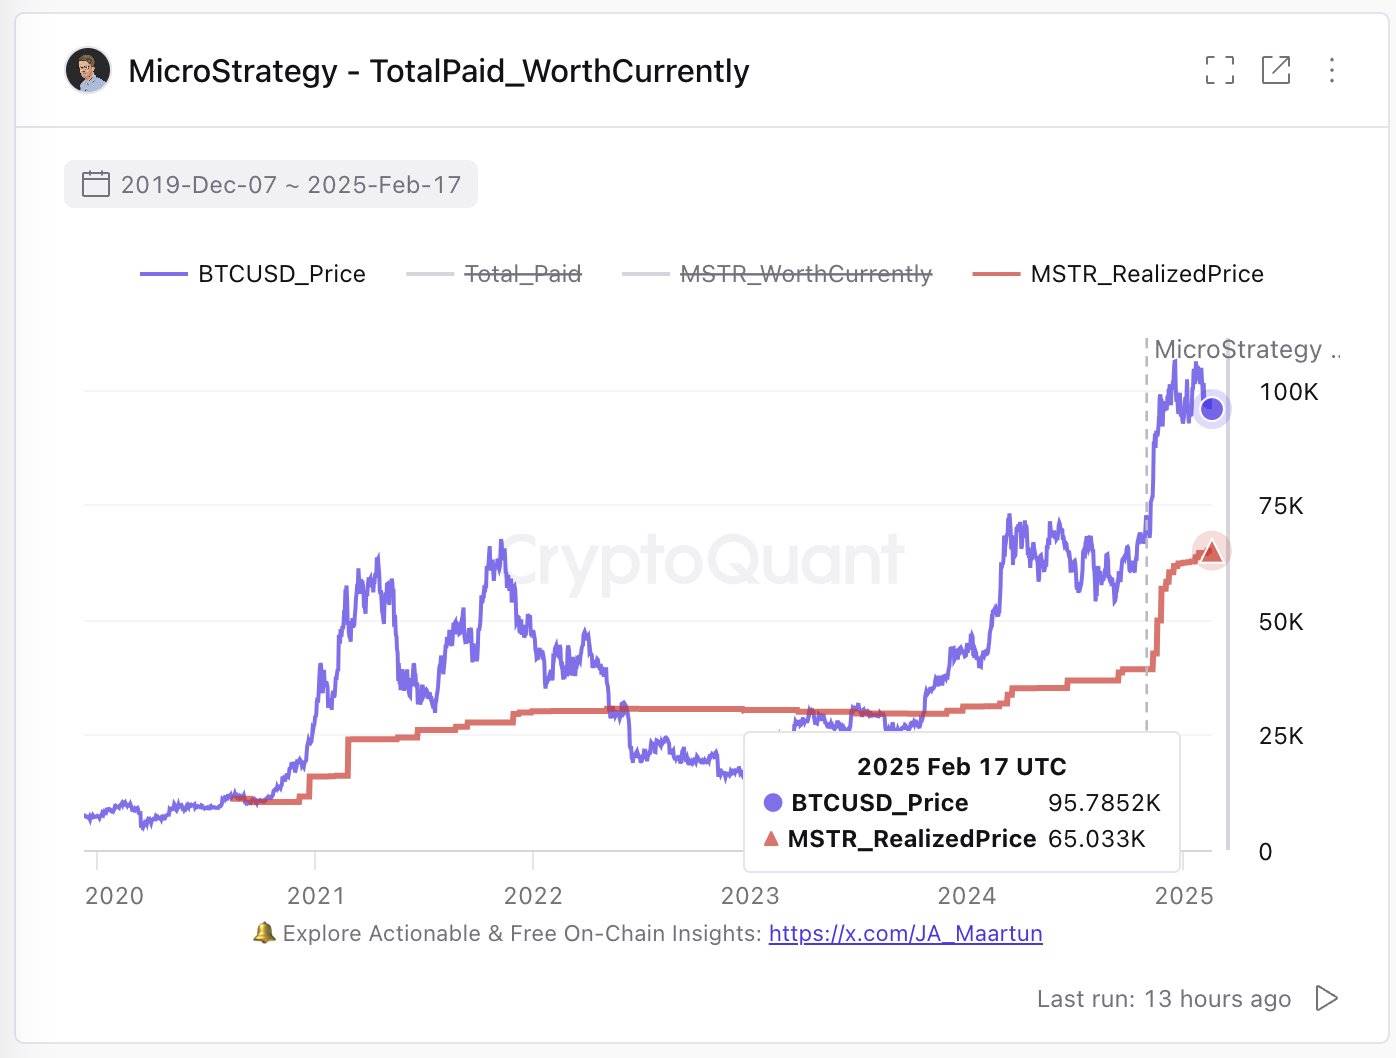Click the Last run: 13 hours ago text
1396x1058 pixels.
1163,997
